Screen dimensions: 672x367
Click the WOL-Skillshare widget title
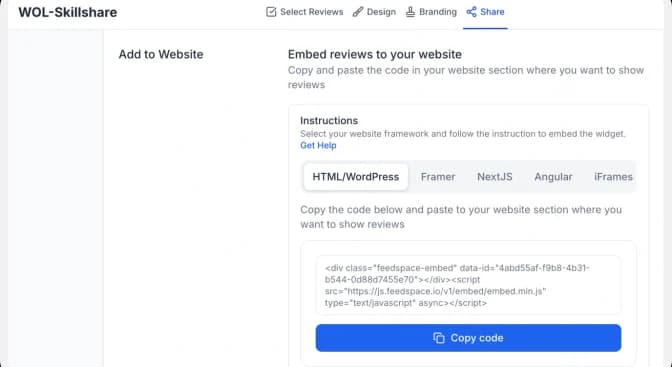click(68, 12)
